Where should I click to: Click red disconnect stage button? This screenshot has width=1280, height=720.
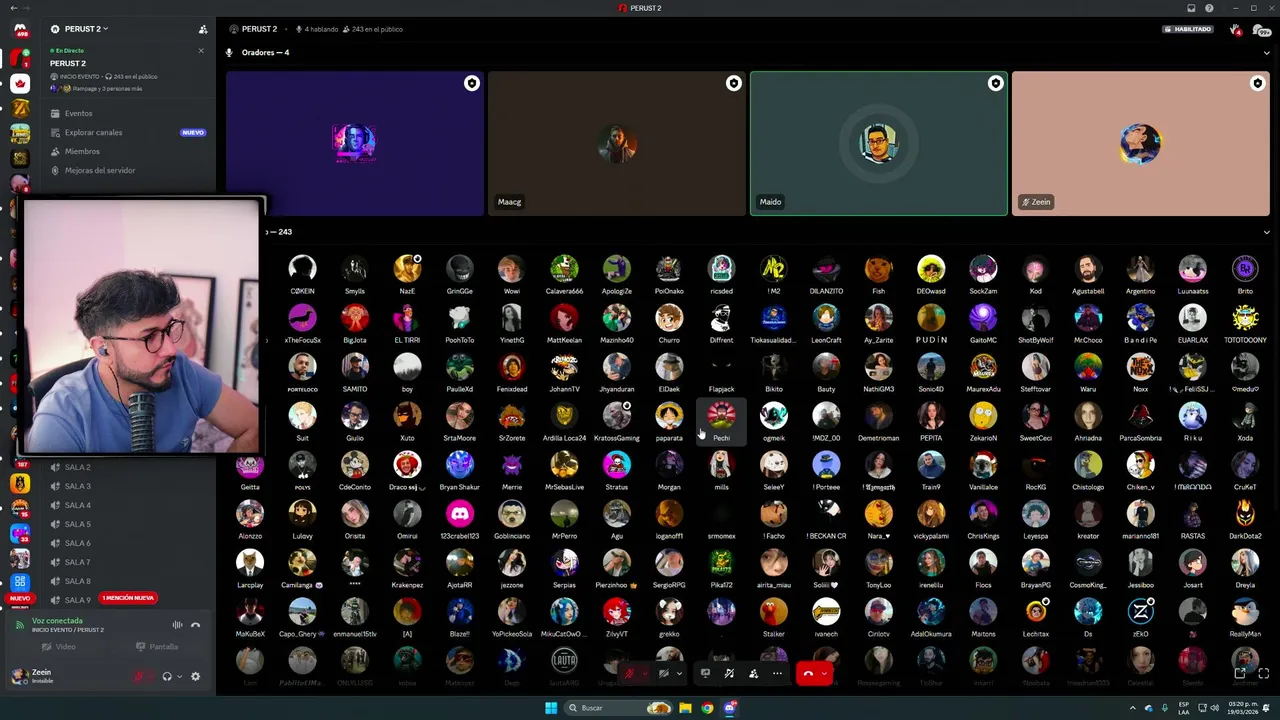click(808, 674)
